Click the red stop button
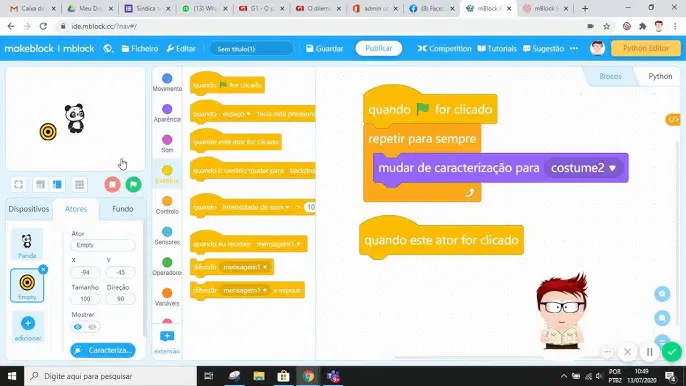 coord(112,184)
